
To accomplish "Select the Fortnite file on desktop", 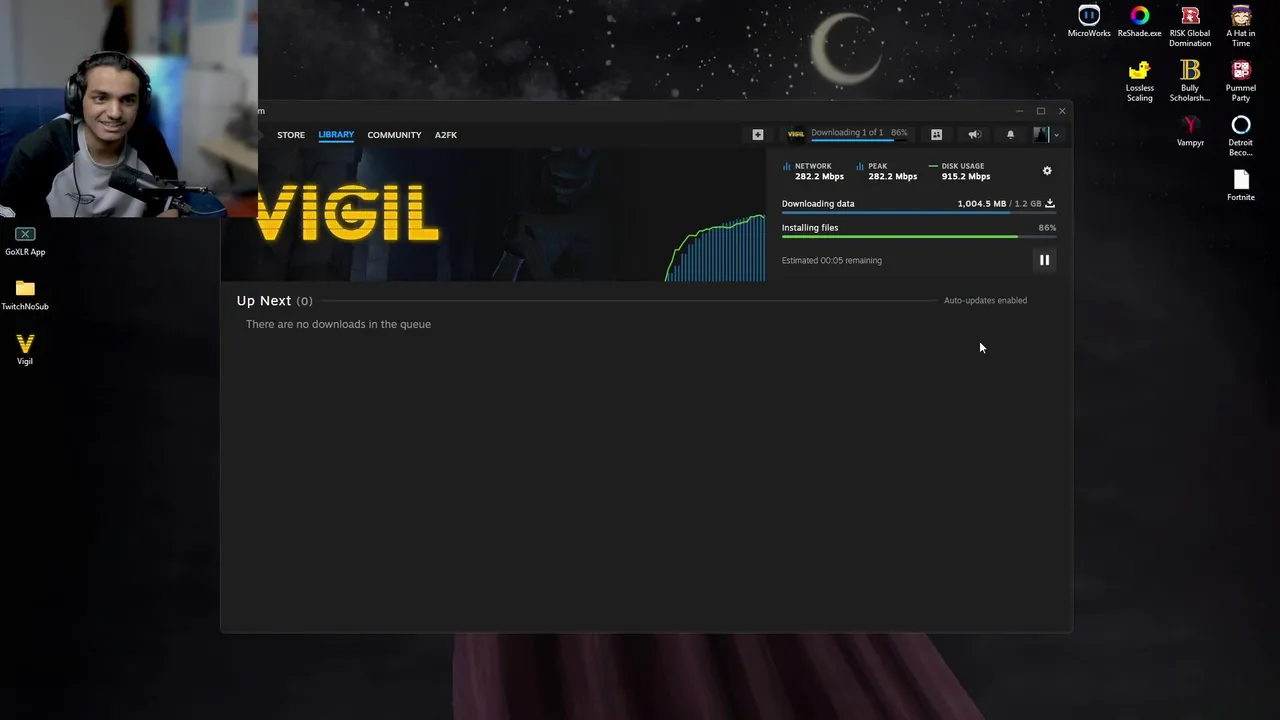I will pyautogui.click(x=1241, y=186).
